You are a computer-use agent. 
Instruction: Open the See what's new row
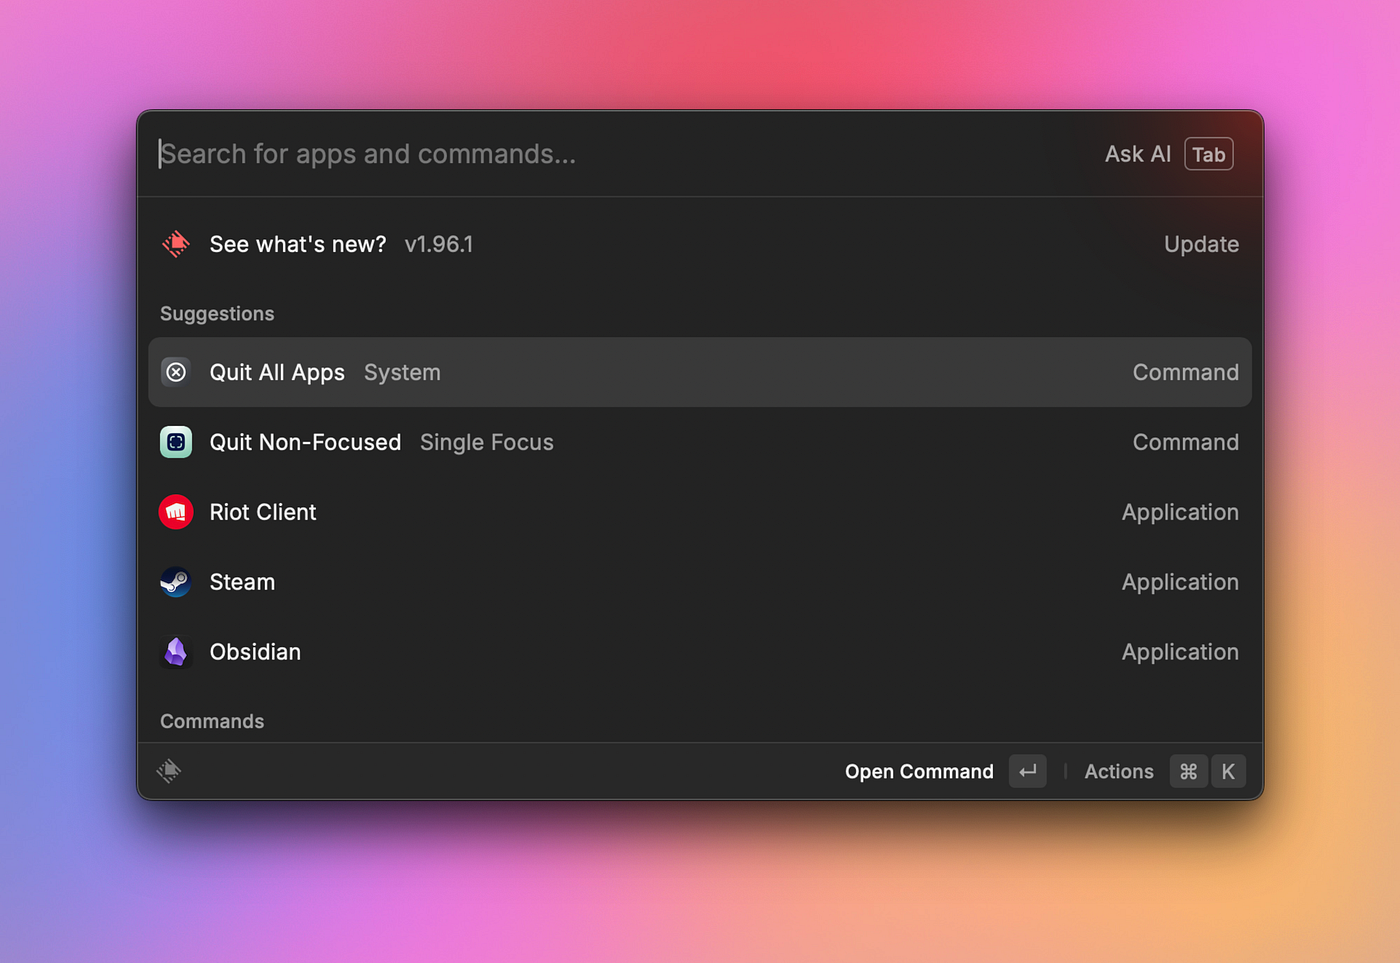(x=700, y=244)
